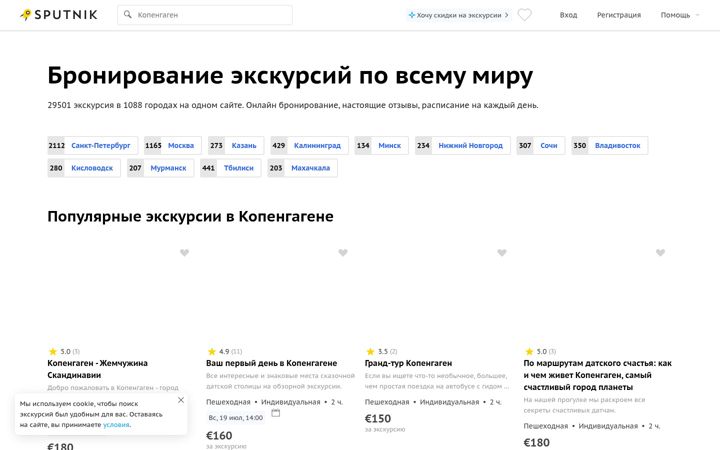Close the cookie notice
This screenshot has width=720, height=450.
pyautogui.click(x=181, y=400)
